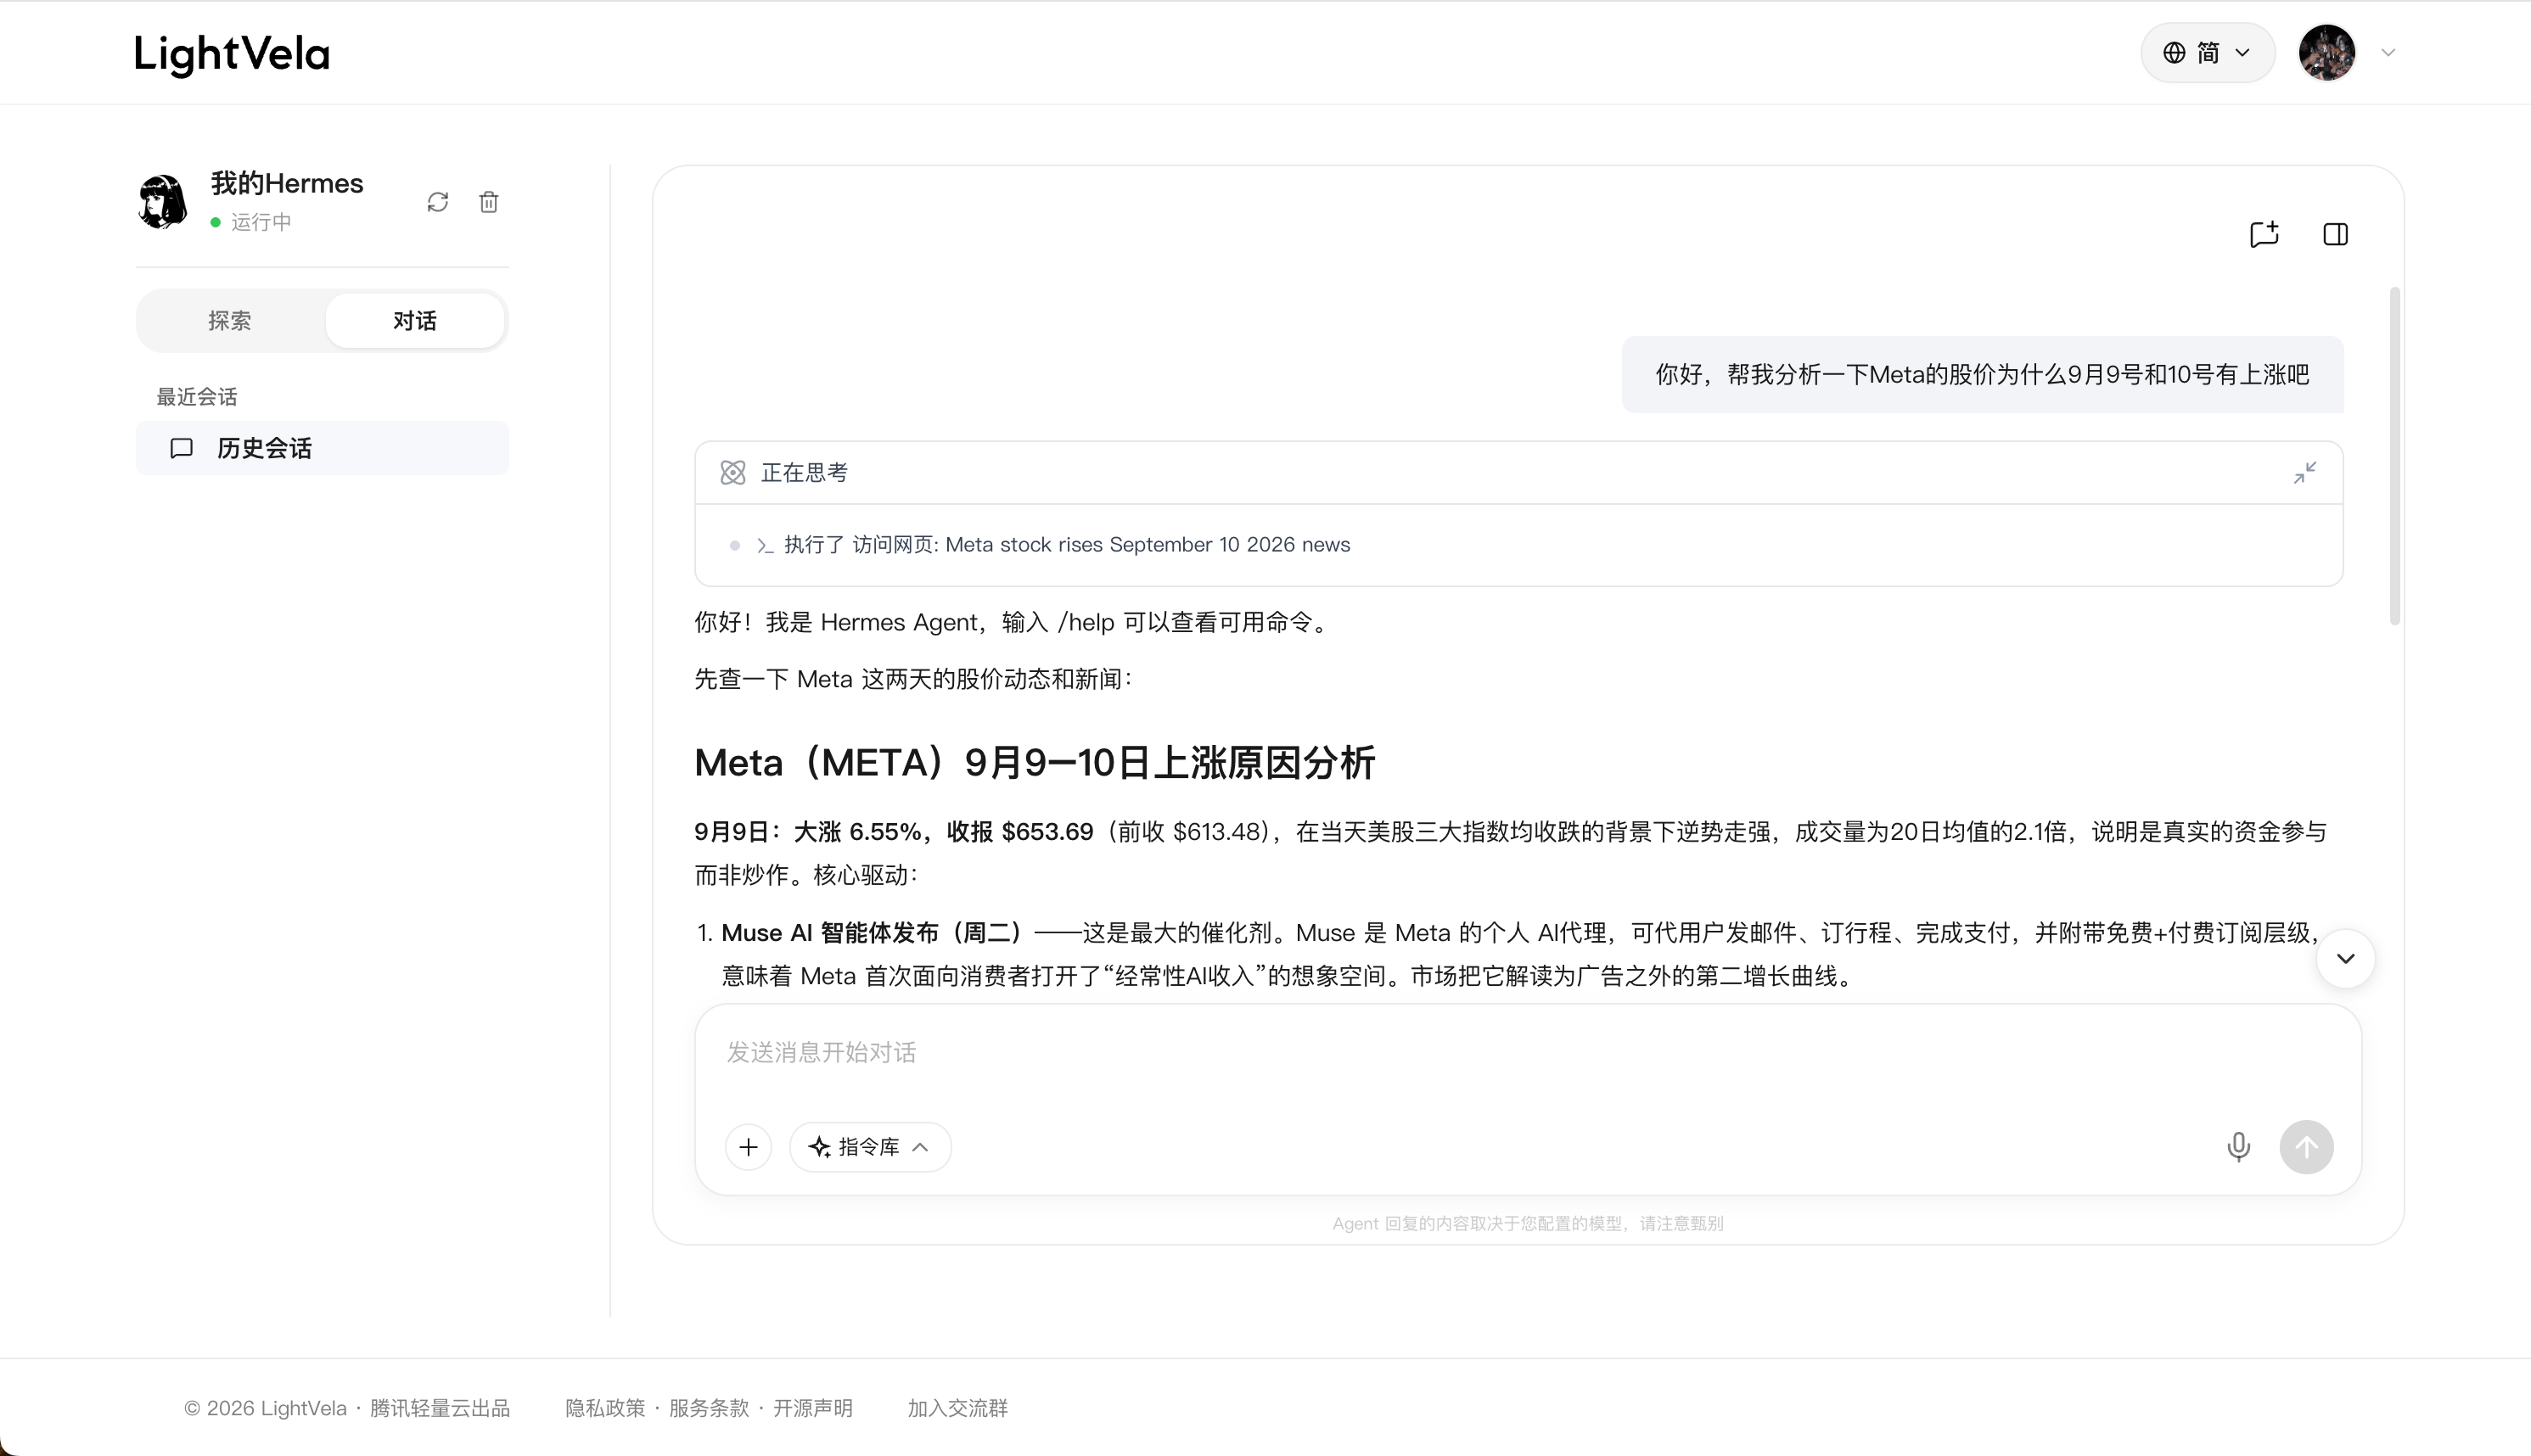The height and width of the screenshot is (1456, 2531).
Task: Click the chat bubble icon beside 历史会话
Action: (x=181, y=448)
